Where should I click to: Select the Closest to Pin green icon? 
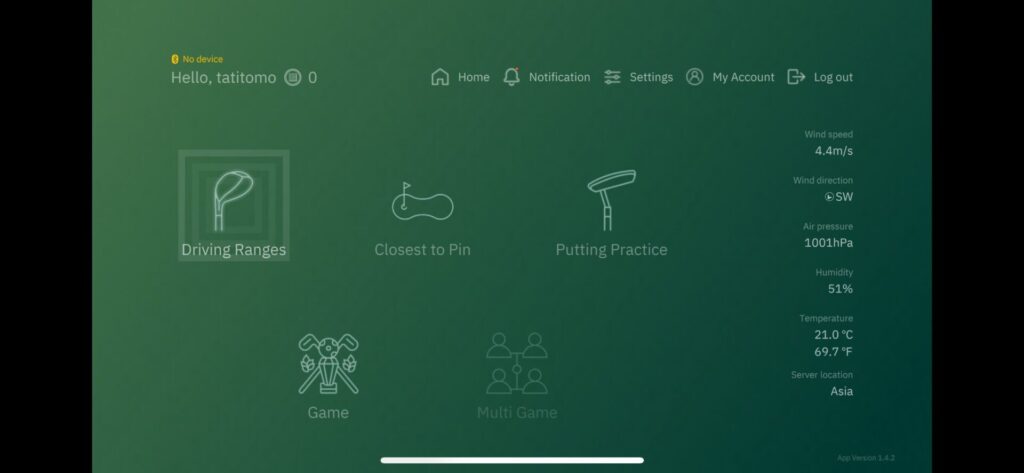422,201
